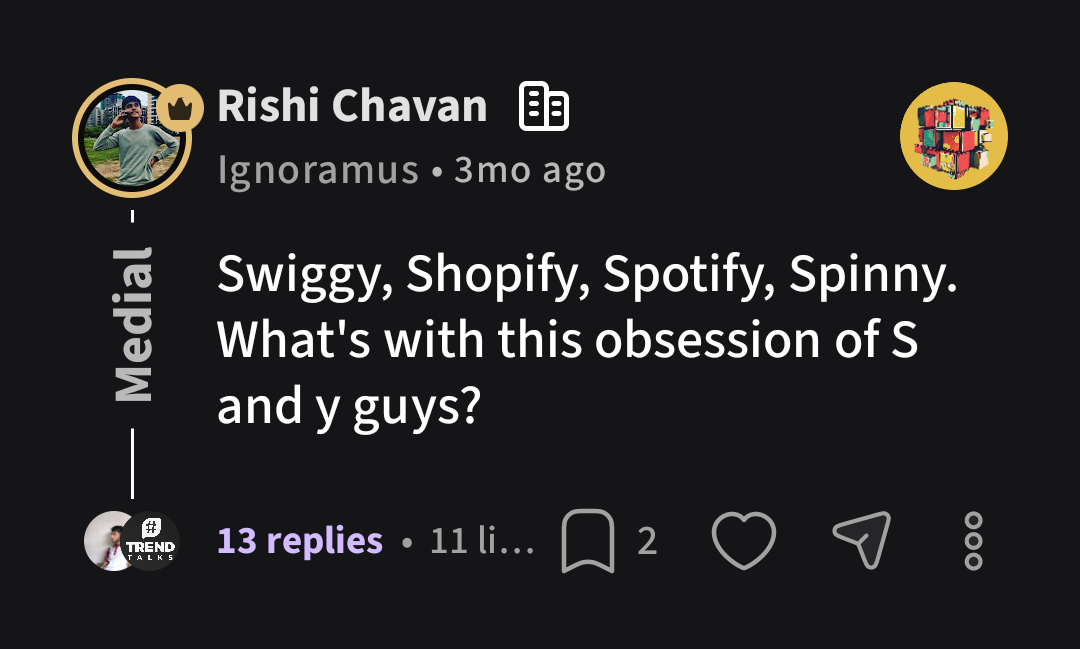Like the post with the heart icon
The image size is (1080, 649).
743,541
